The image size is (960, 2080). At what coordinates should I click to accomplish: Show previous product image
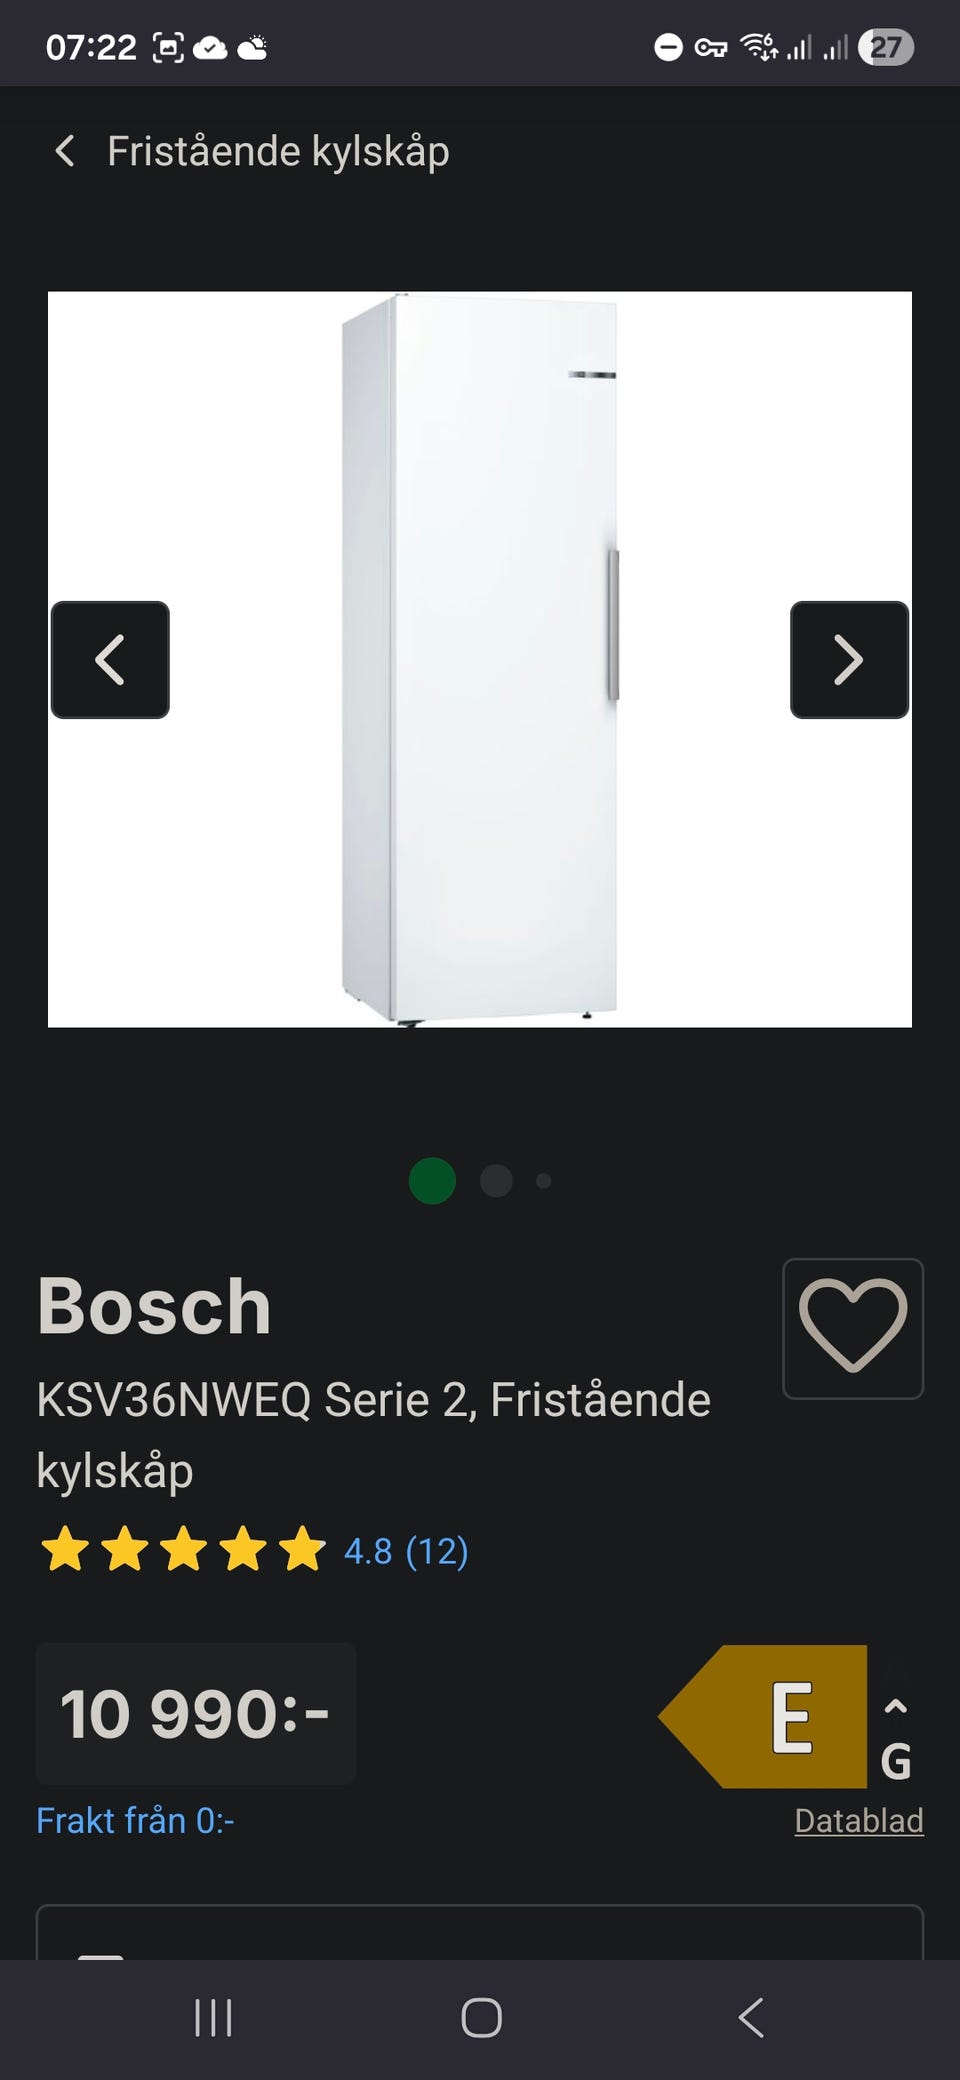(x=110, y=660)
